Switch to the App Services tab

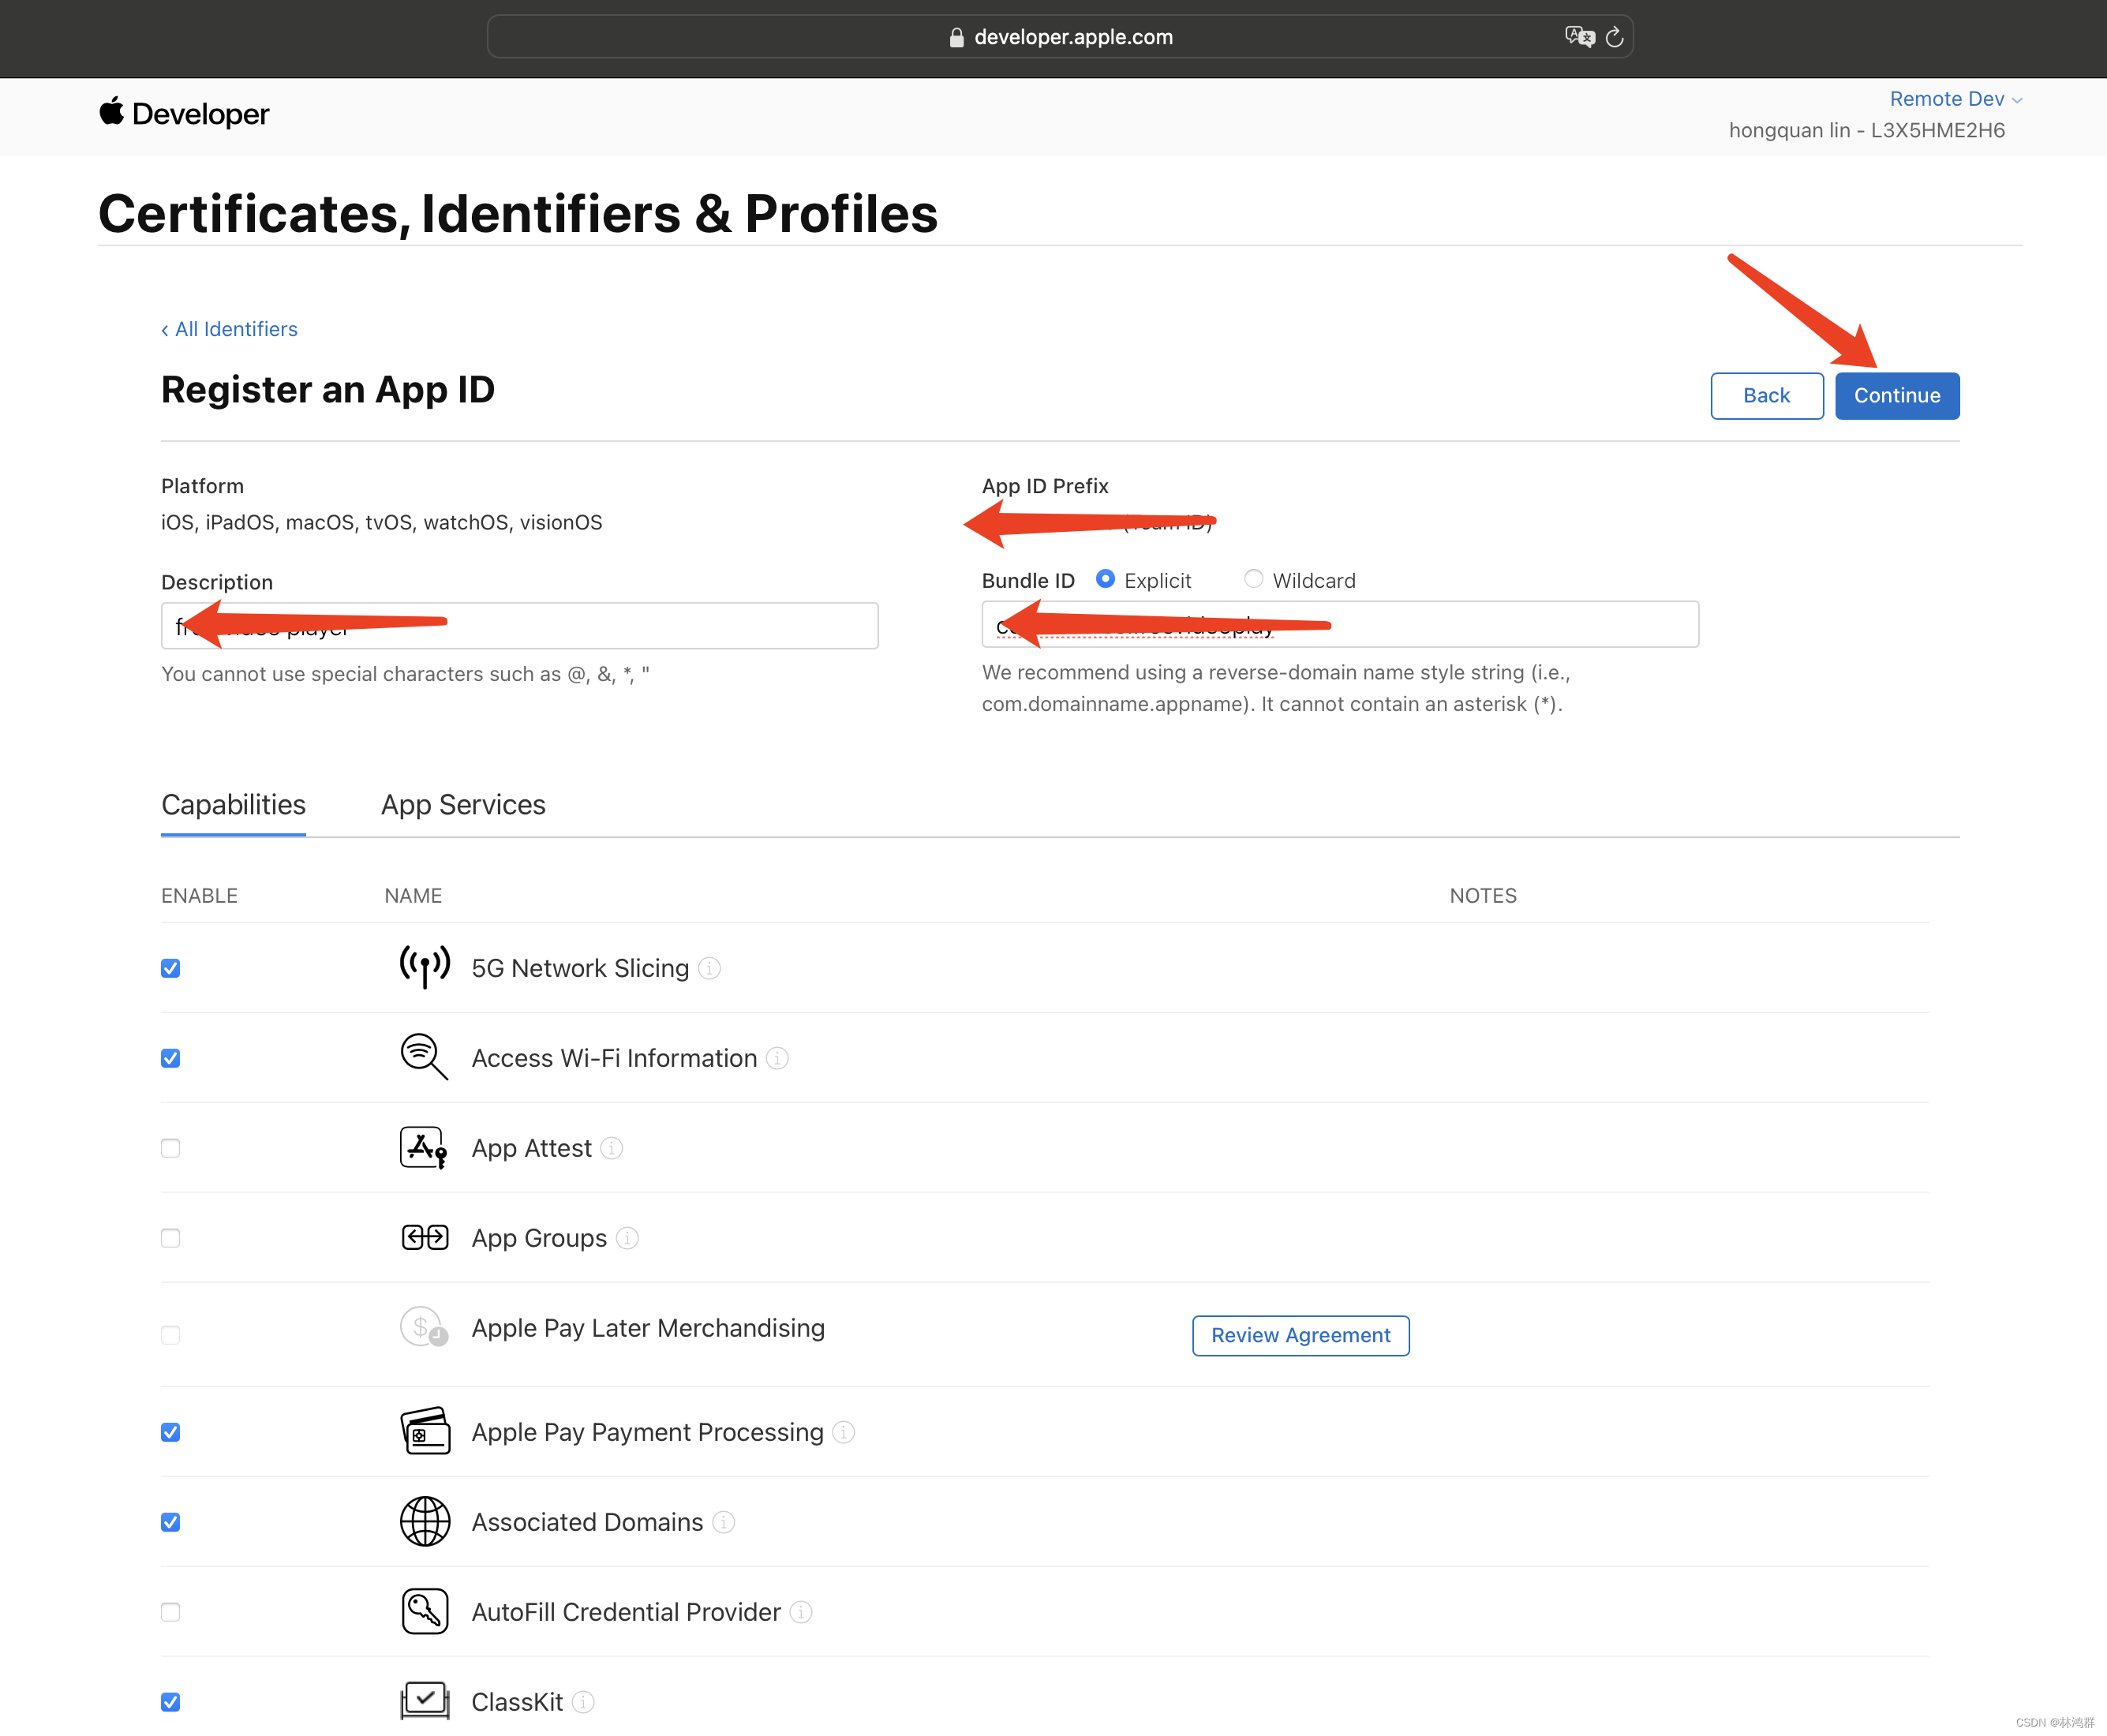(463, 805)
